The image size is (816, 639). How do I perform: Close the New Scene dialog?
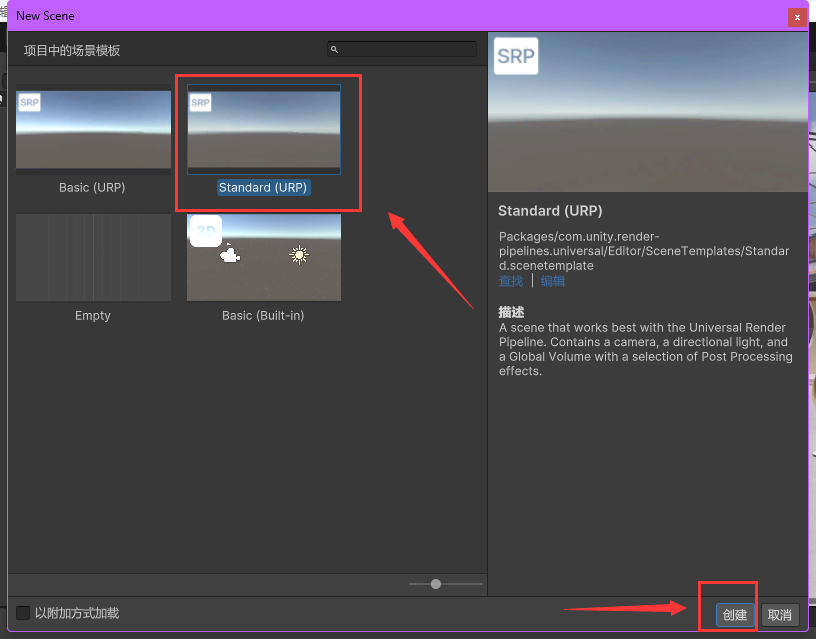click(797, 17)
